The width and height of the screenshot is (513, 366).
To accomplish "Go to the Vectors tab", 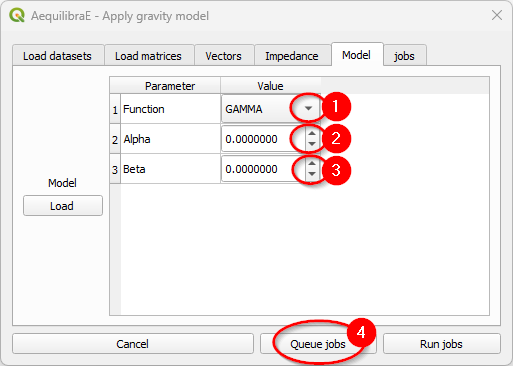I will coord(224,55).
